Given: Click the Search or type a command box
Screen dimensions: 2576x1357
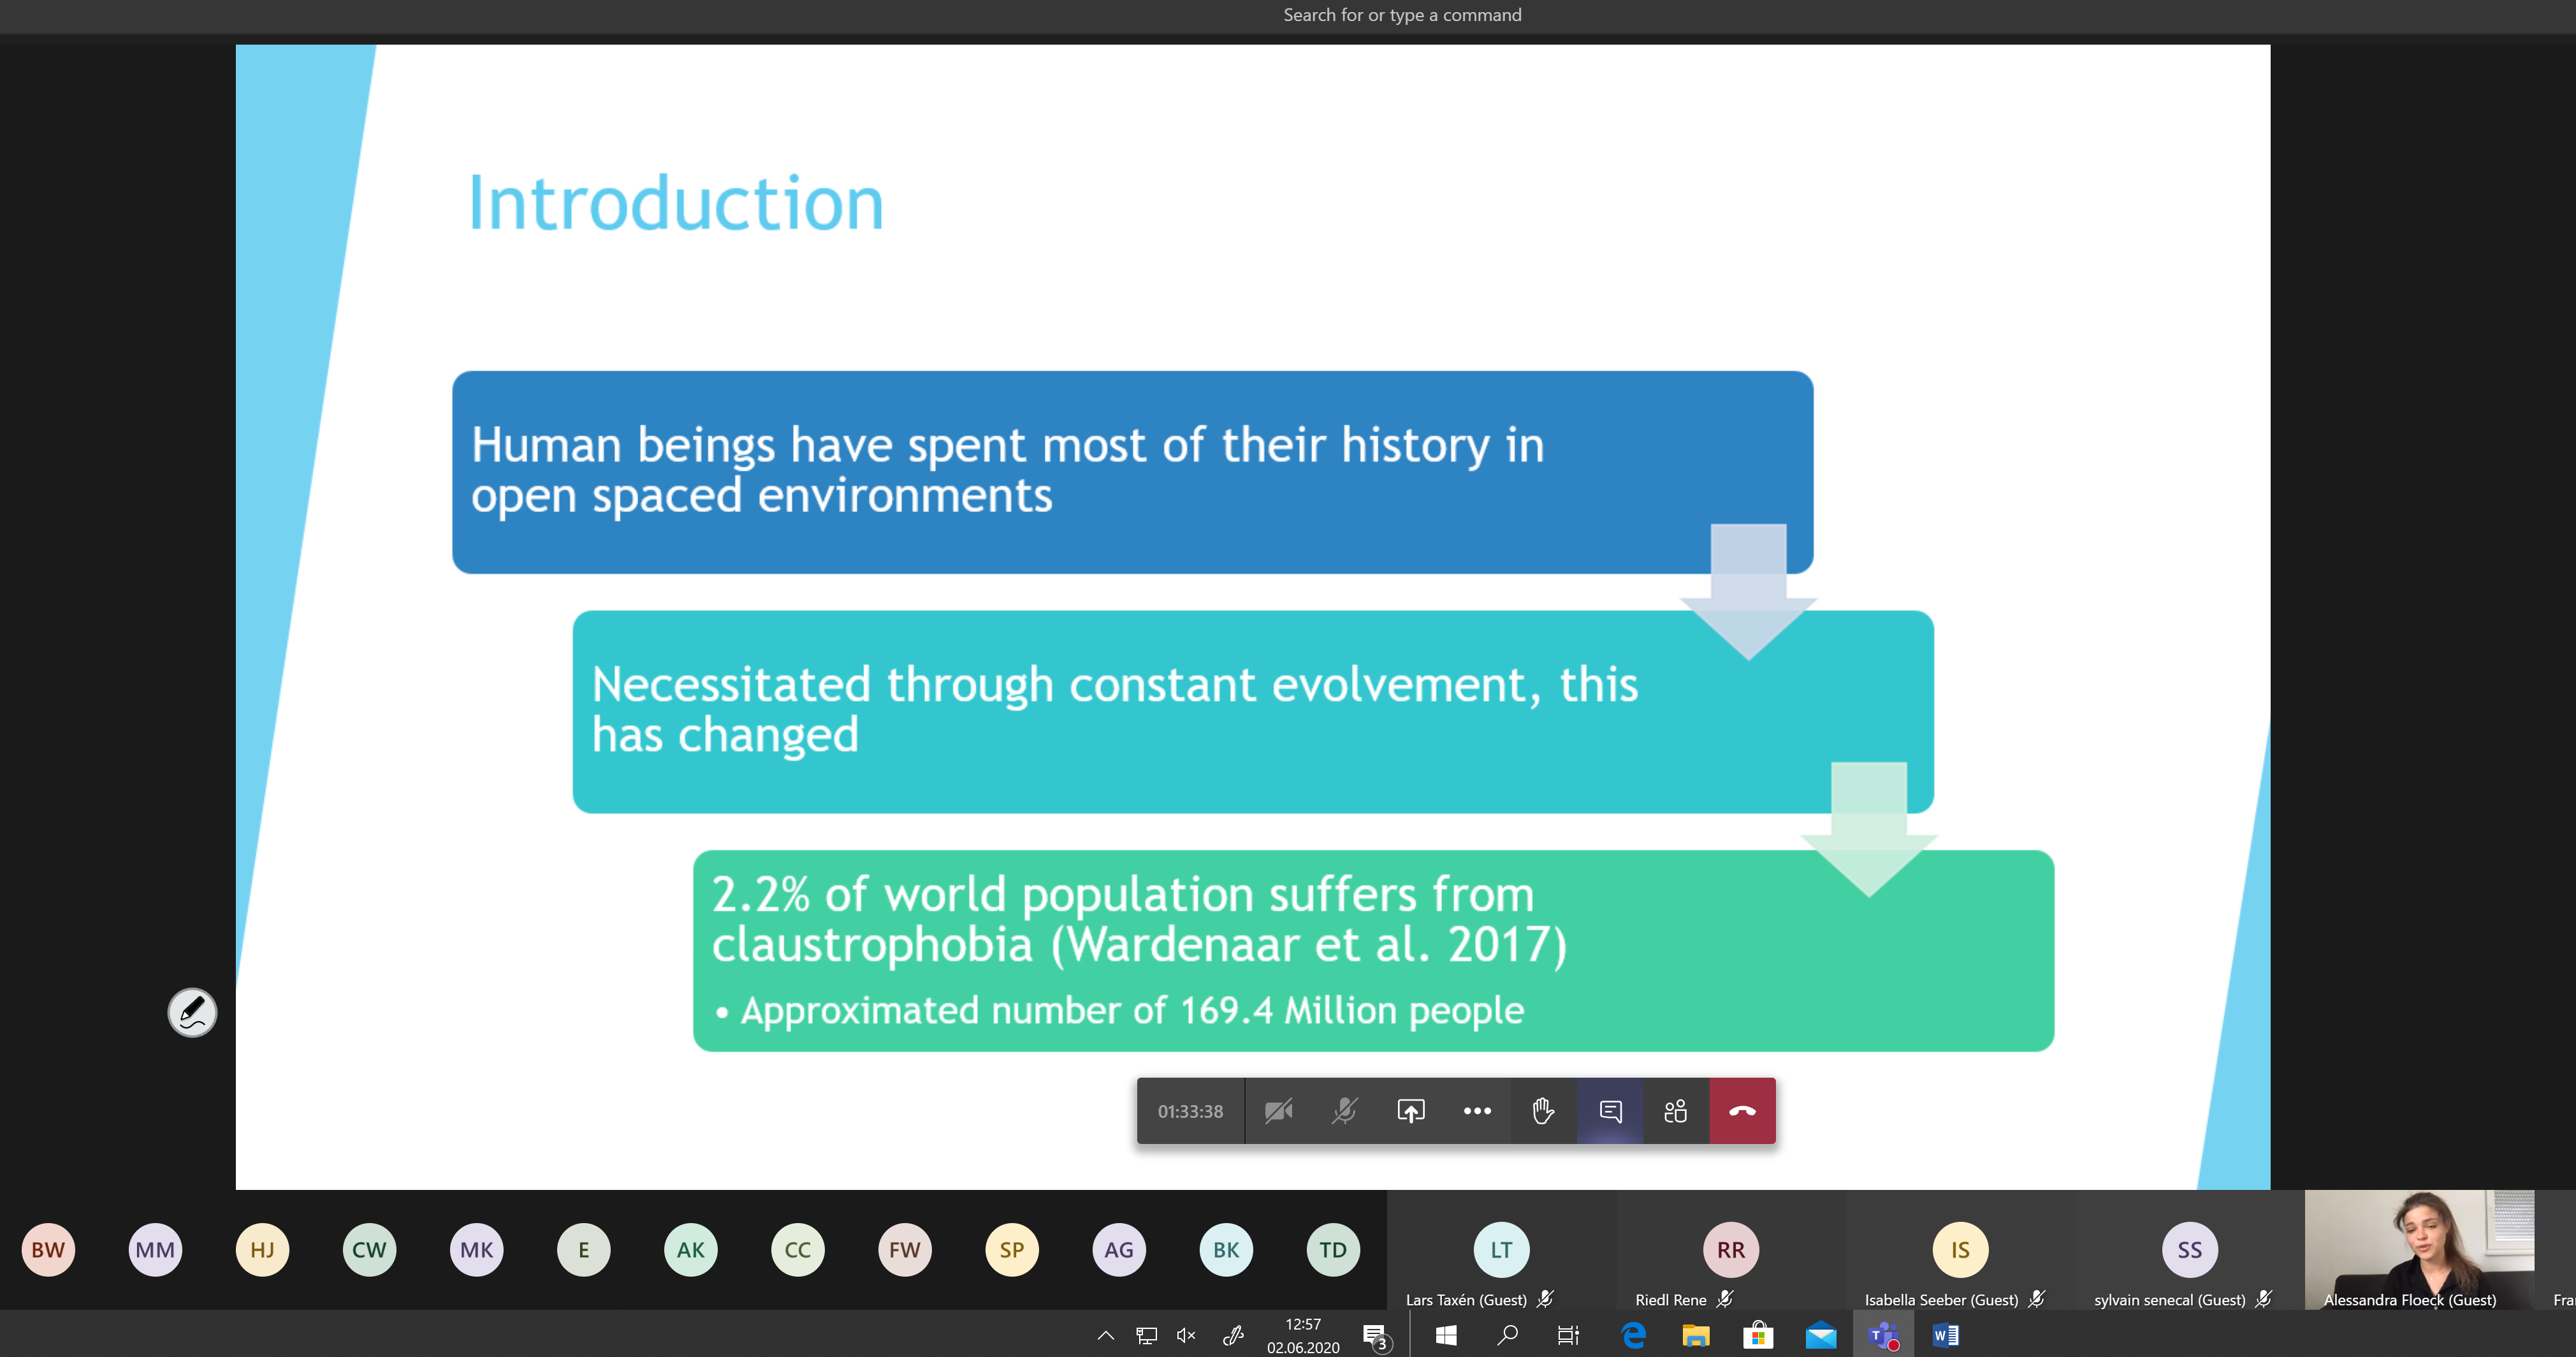Looking at the screenshot, I should 1401,15.
